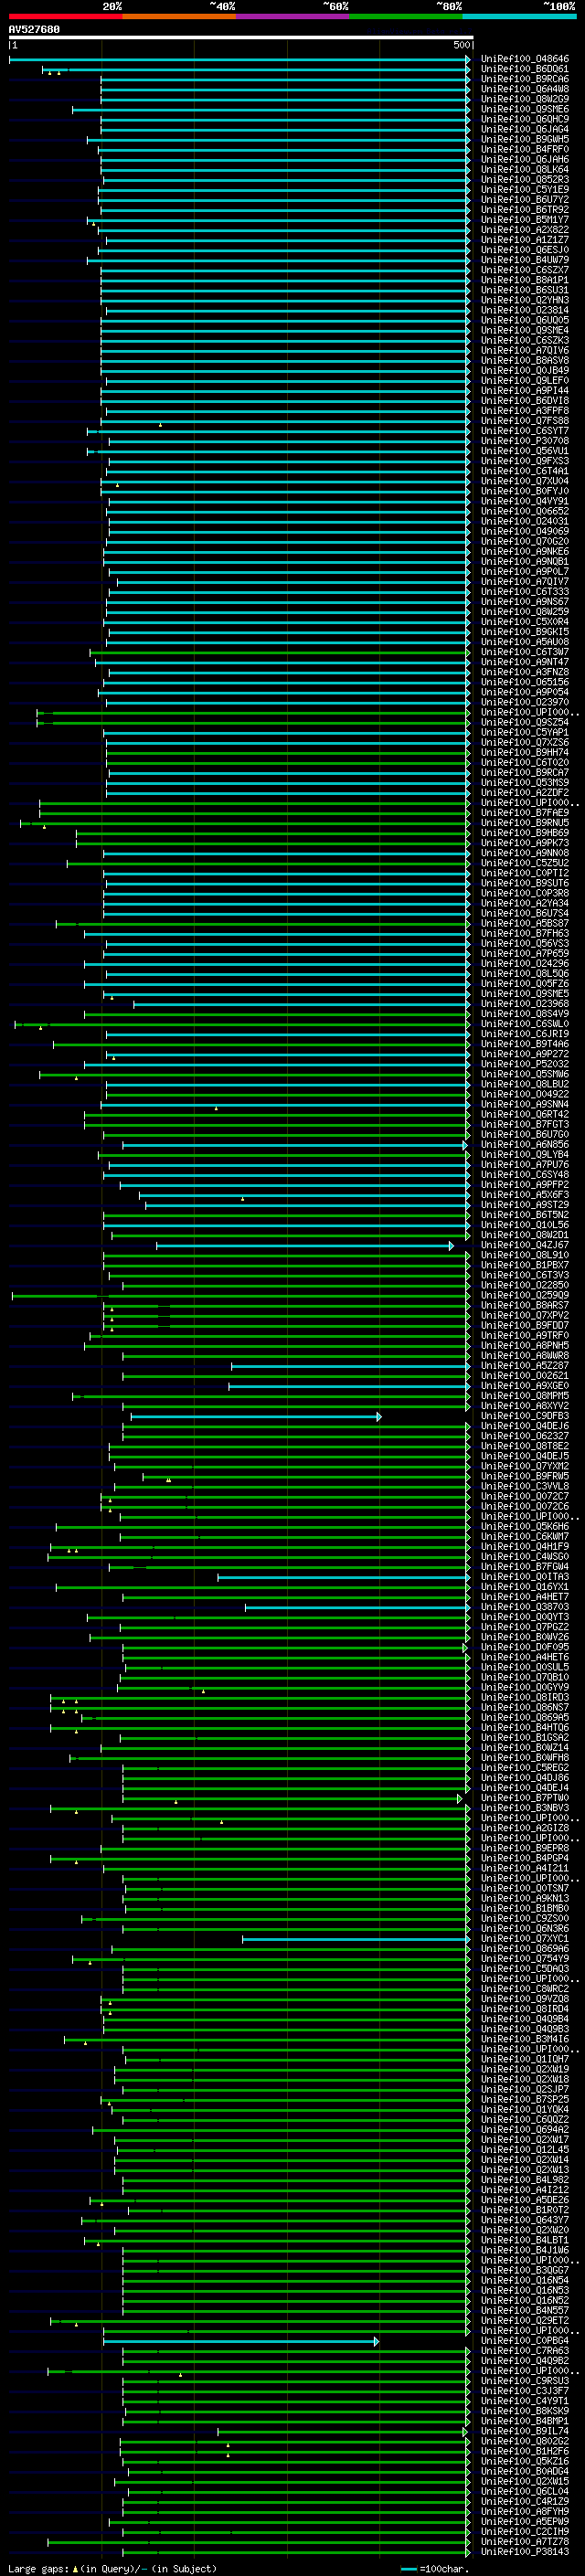
Task: Select hit label UniRef100_Q6QHC9
Action: 525,119
